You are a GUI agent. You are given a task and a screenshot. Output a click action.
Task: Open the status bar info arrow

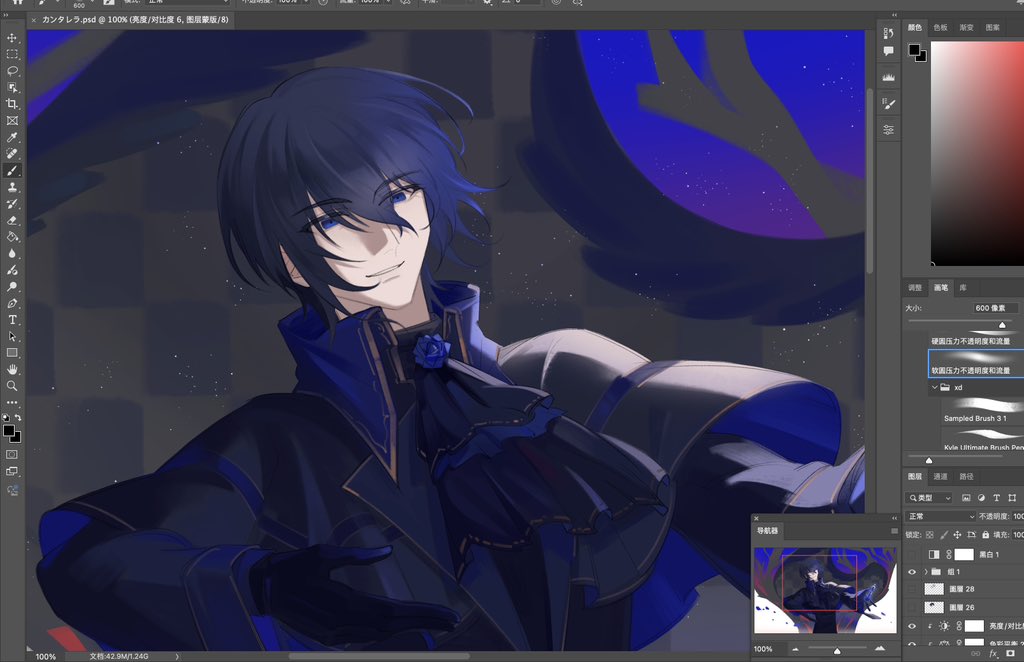point(177,656)
